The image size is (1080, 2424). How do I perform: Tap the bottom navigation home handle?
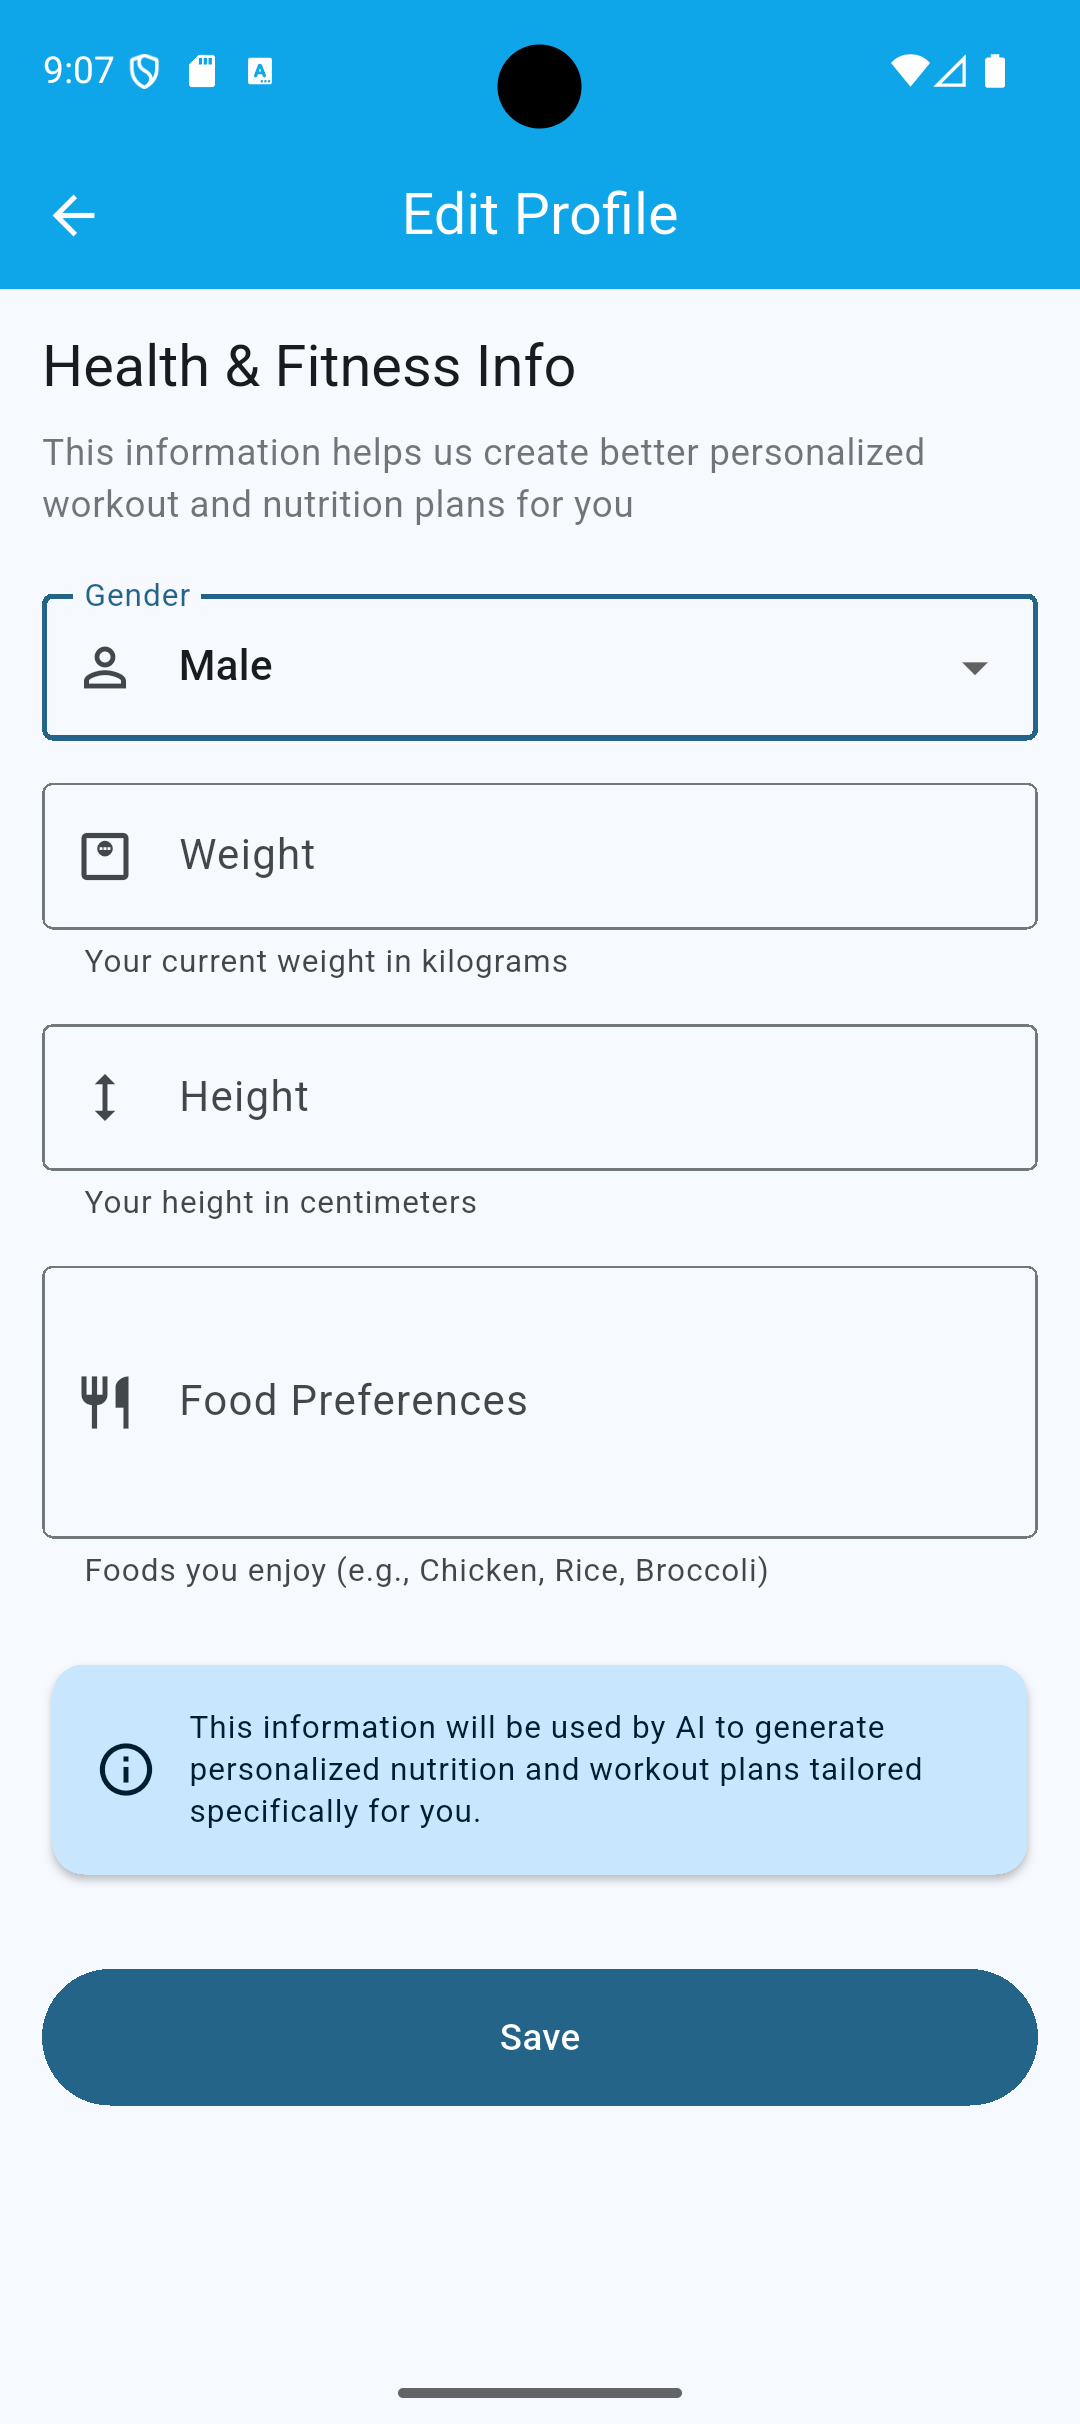(x=540, y=2392)
